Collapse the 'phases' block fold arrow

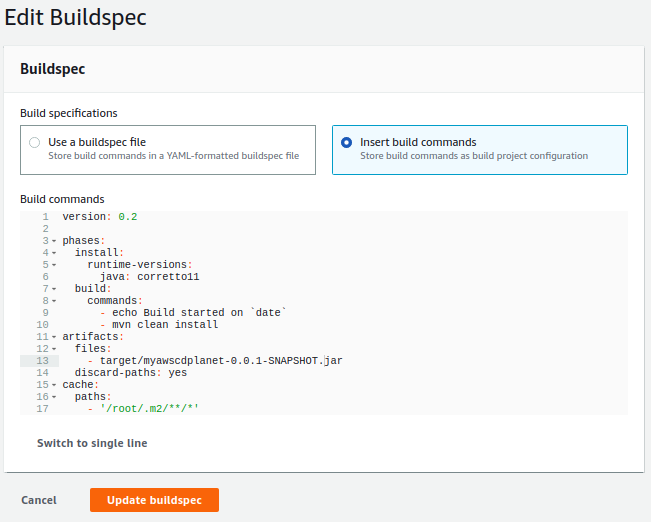54,241
